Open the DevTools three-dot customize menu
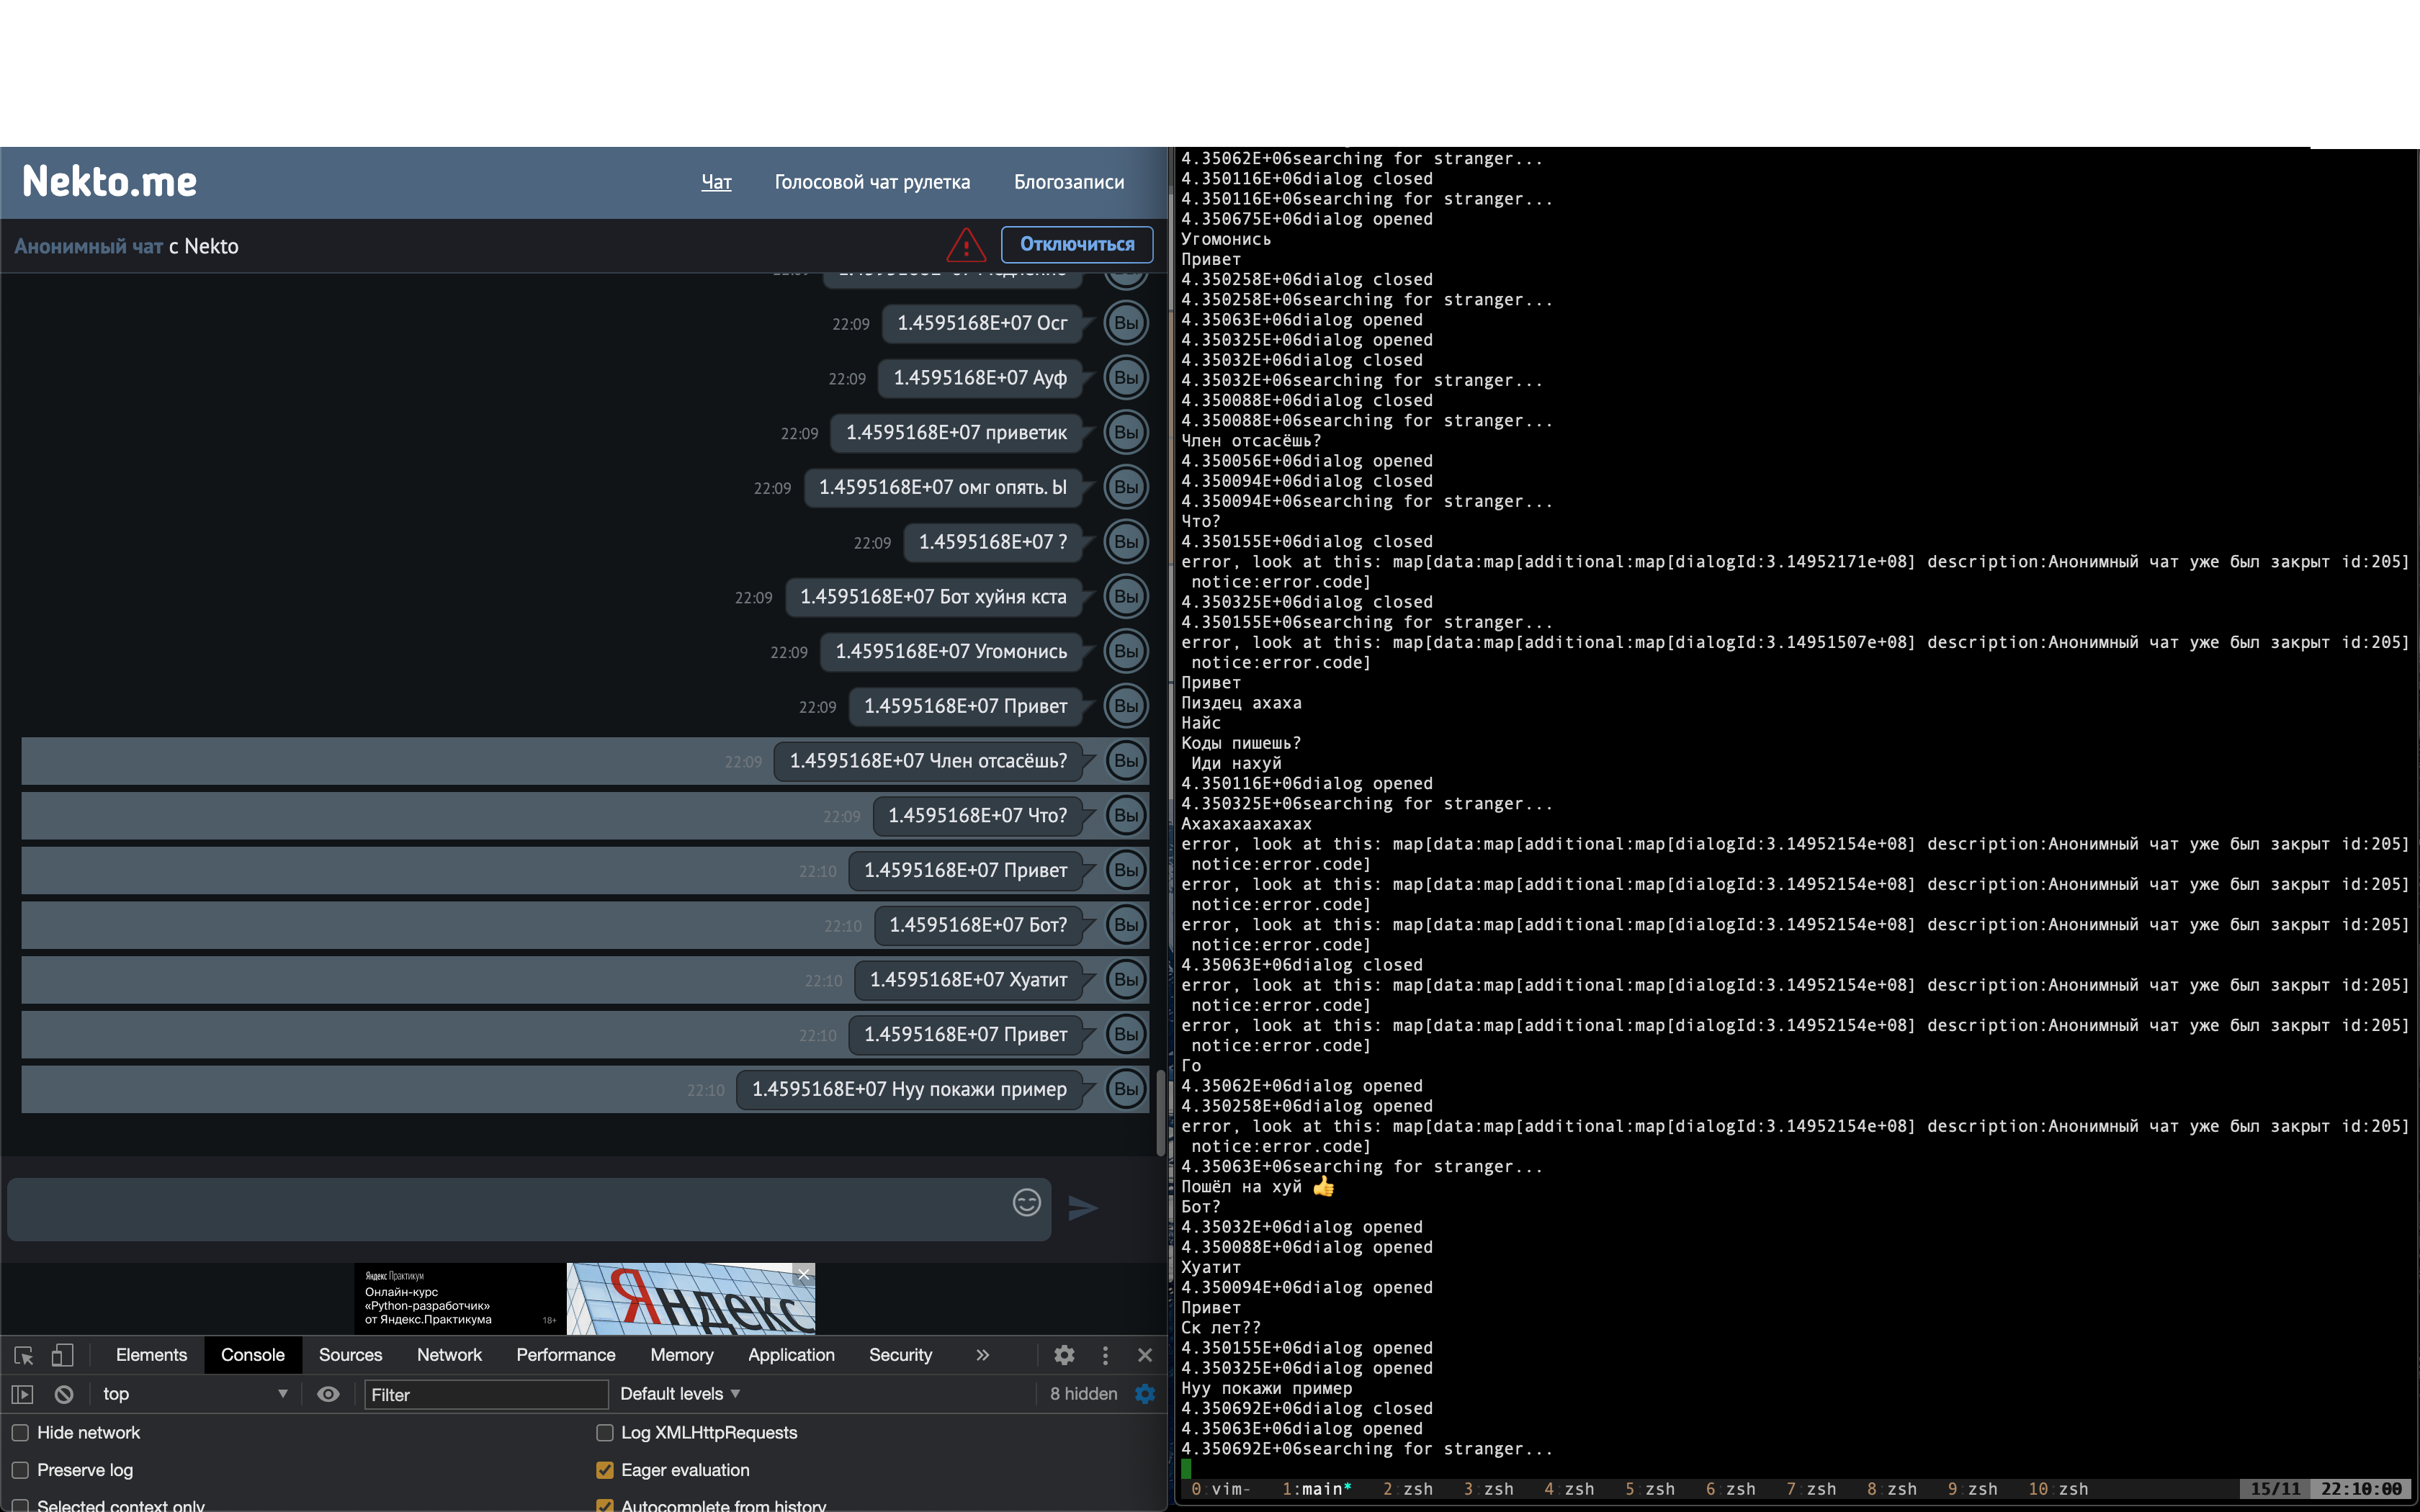 [1105, 1355]
